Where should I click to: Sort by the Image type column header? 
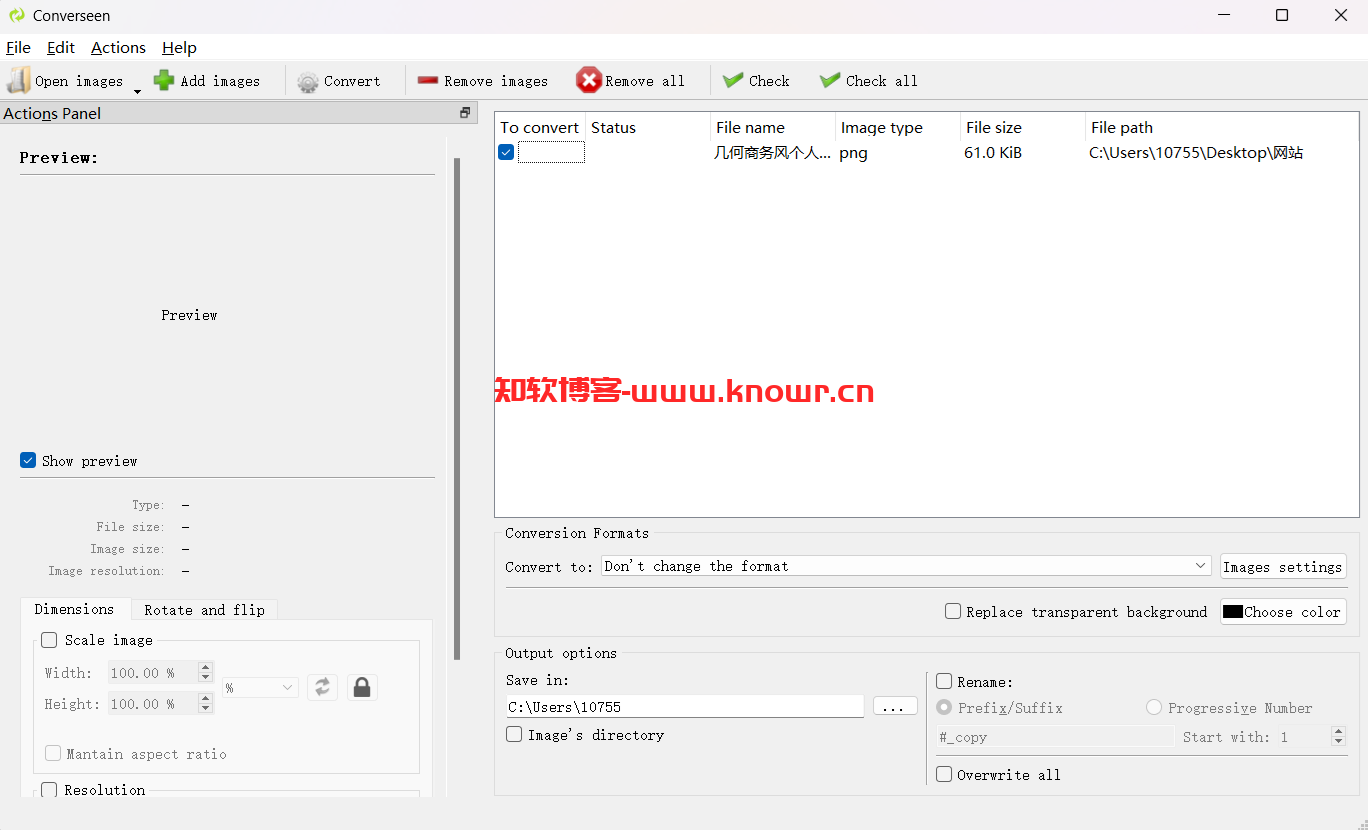click(898, 127)
